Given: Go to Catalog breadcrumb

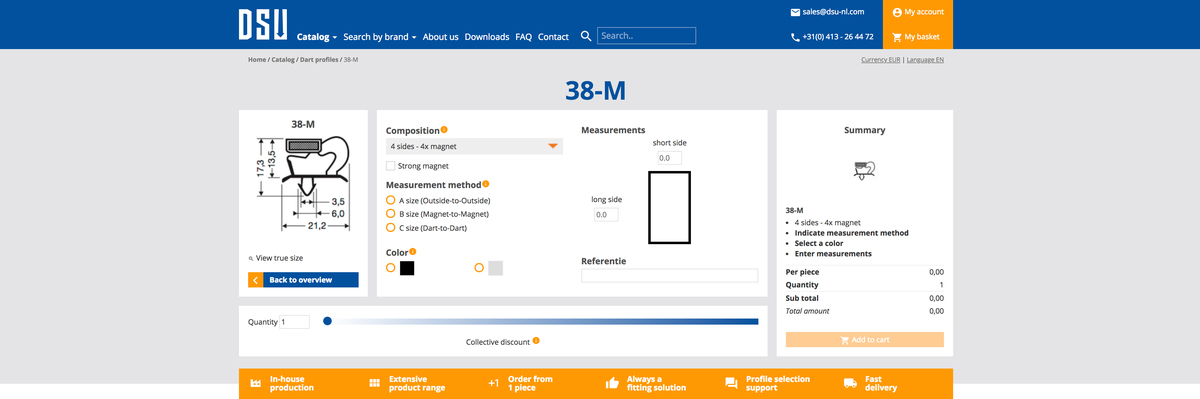Looking at the screenshot, I should click(x=283, y=60).
